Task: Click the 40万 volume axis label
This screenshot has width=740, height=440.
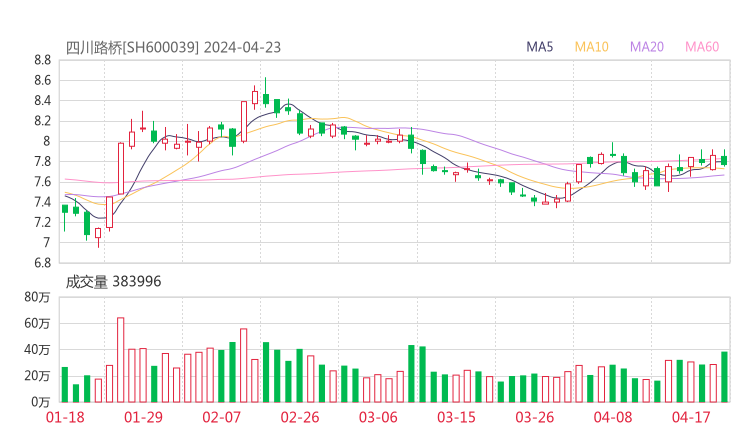Action: pyautogui.click(x=37, y=350)
